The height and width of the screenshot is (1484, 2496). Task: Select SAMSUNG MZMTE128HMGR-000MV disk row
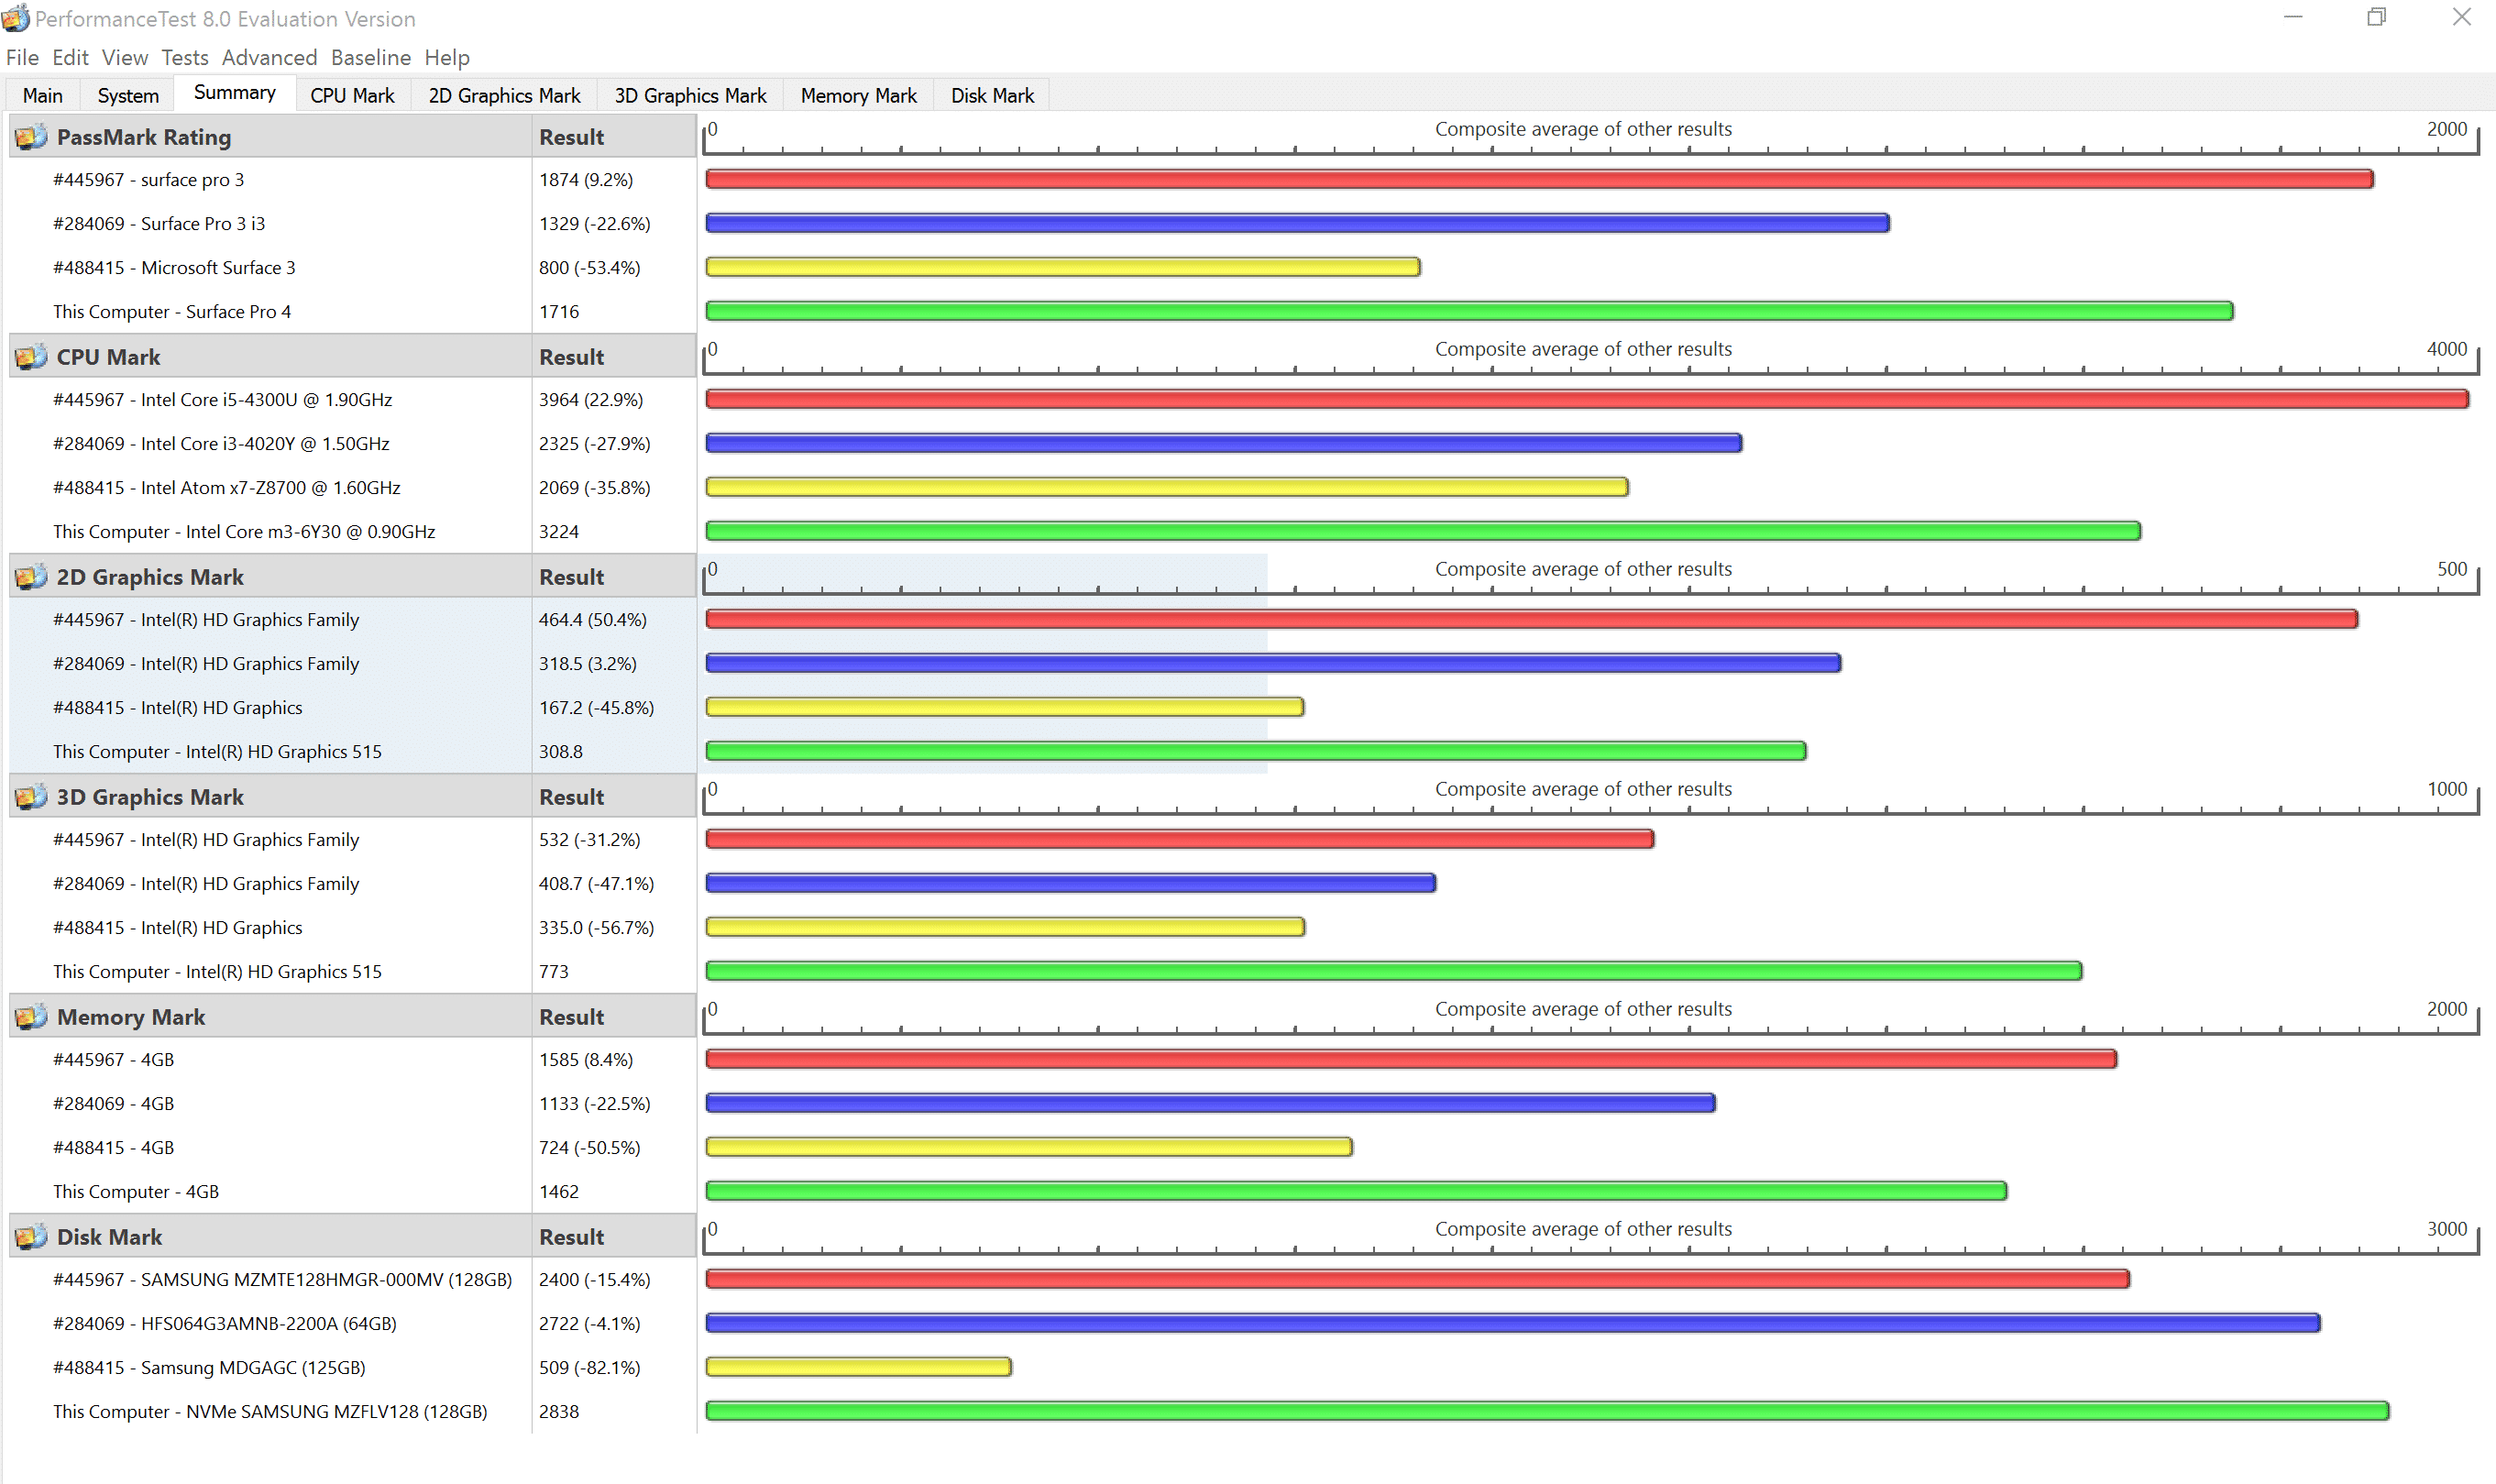(x=352, y=1280)
